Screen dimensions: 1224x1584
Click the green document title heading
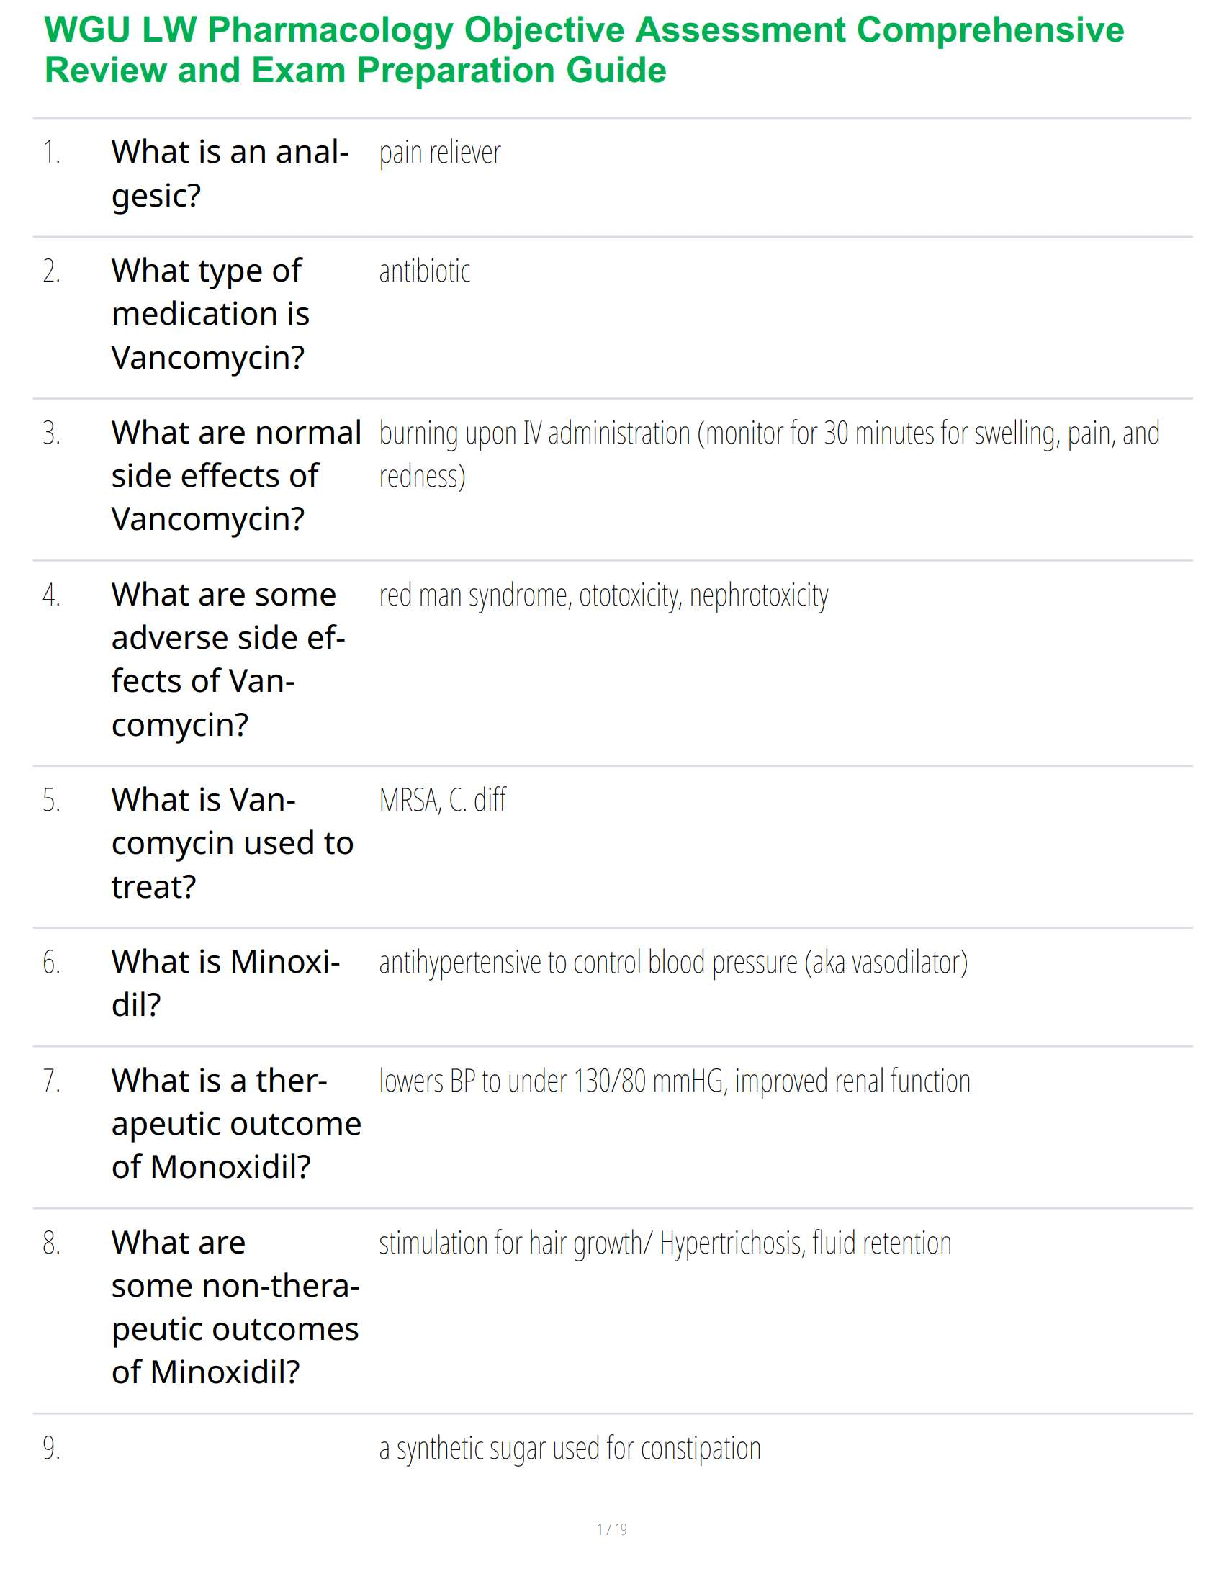click(x=584, y=50)
